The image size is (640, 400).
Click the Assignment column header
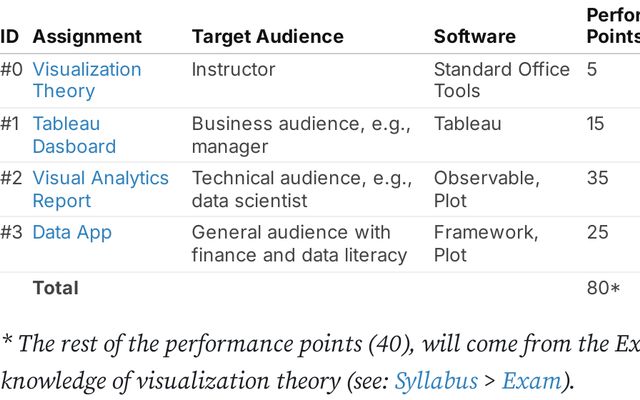pos(87,37)
